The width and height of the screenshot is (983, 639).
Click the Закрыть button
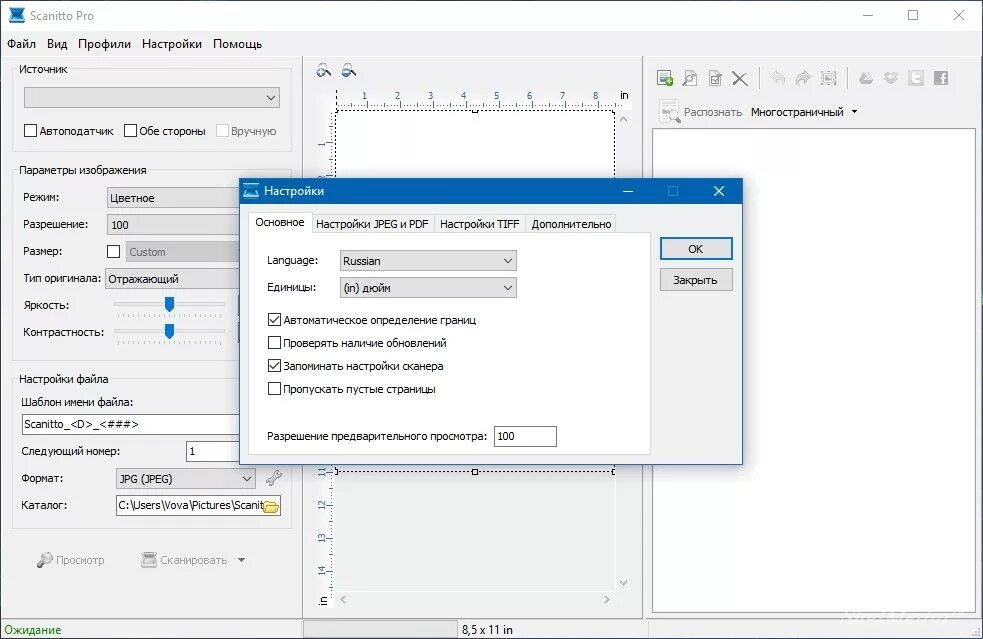696,280
